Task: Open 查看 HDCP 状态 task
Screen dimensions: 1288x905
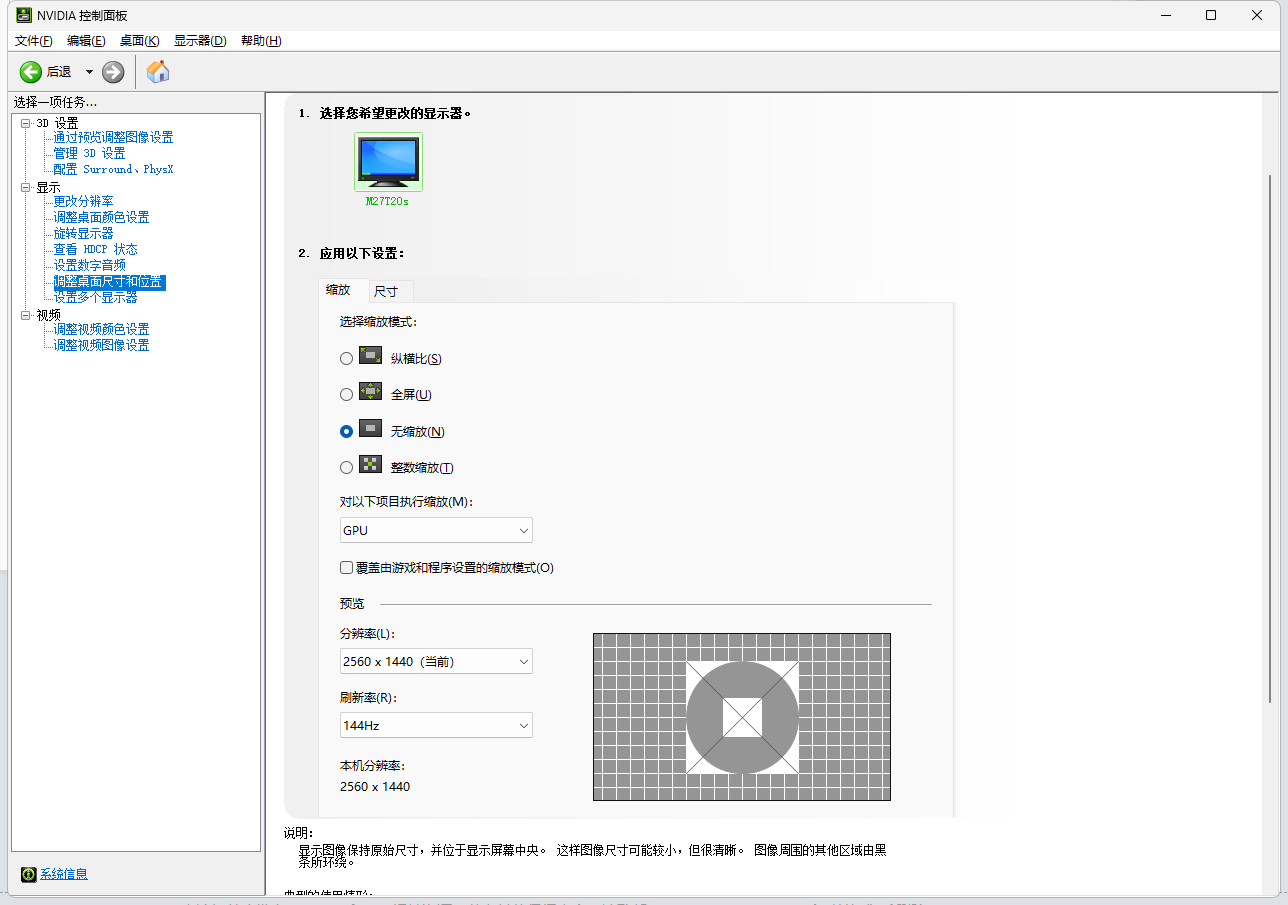Action: [96, 249]
